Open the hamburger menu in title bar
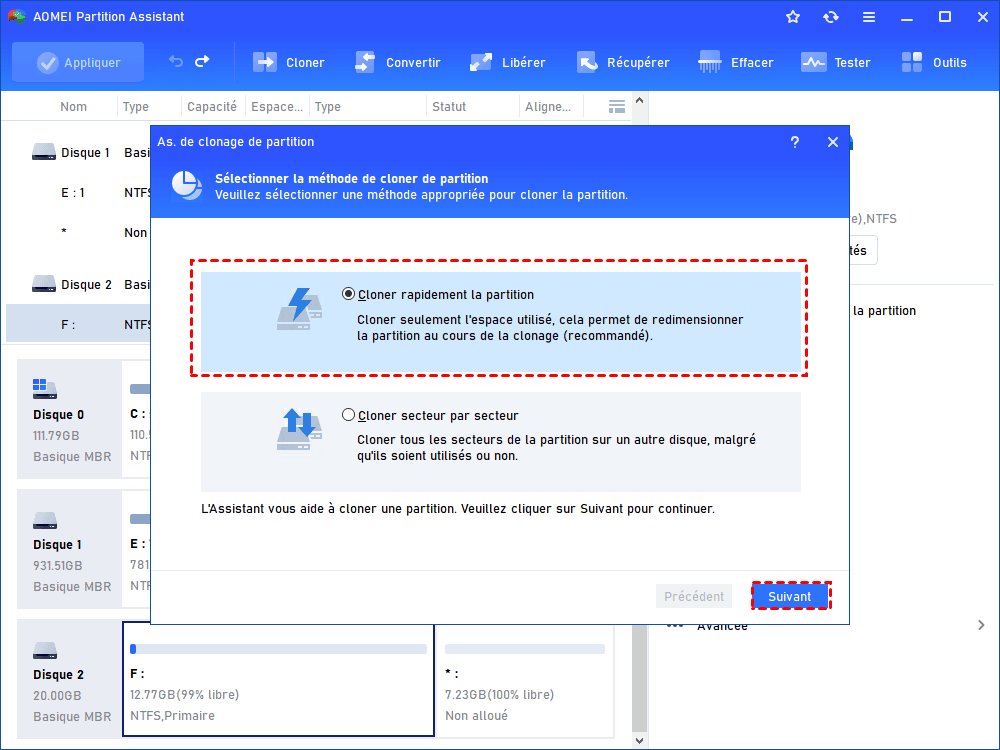1000x750 pixels. pyautogui.click(x=869, y=17)
